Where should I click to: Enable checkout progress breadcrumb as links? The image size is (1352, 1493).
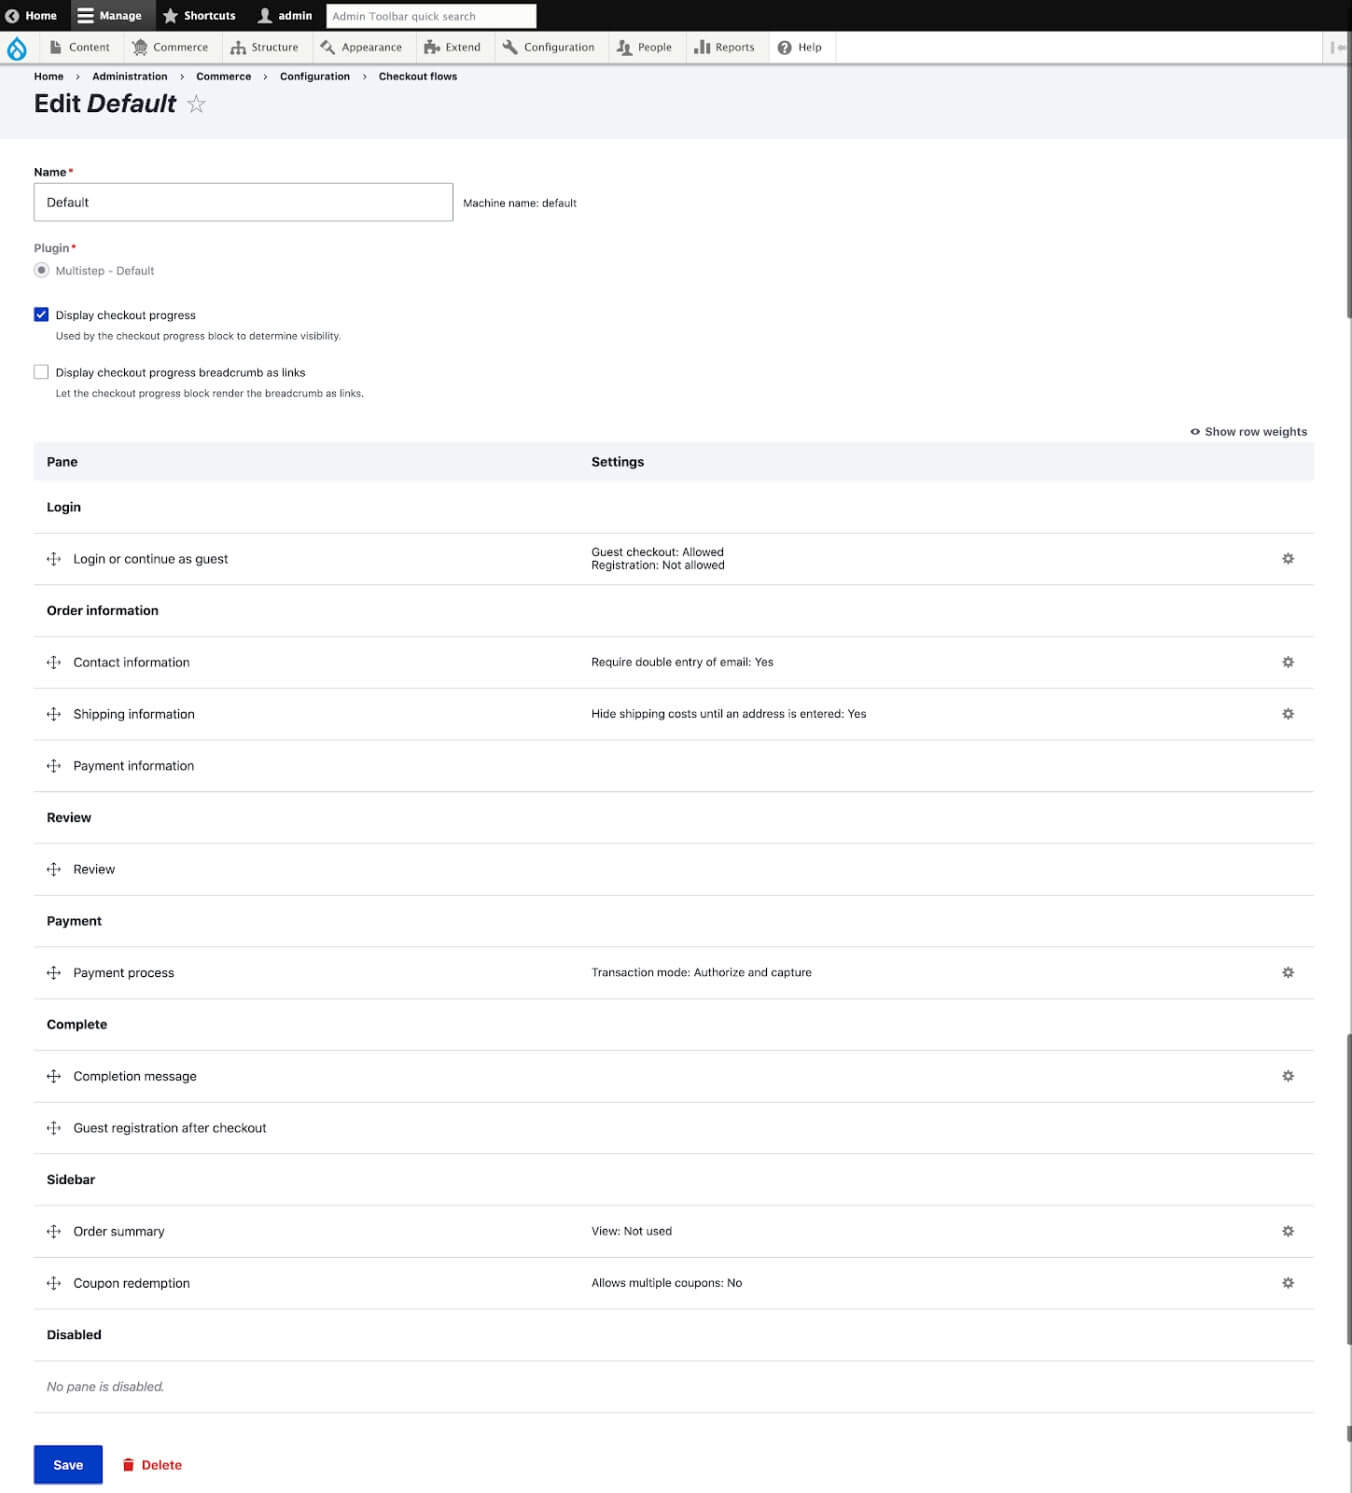pos(41,372)
